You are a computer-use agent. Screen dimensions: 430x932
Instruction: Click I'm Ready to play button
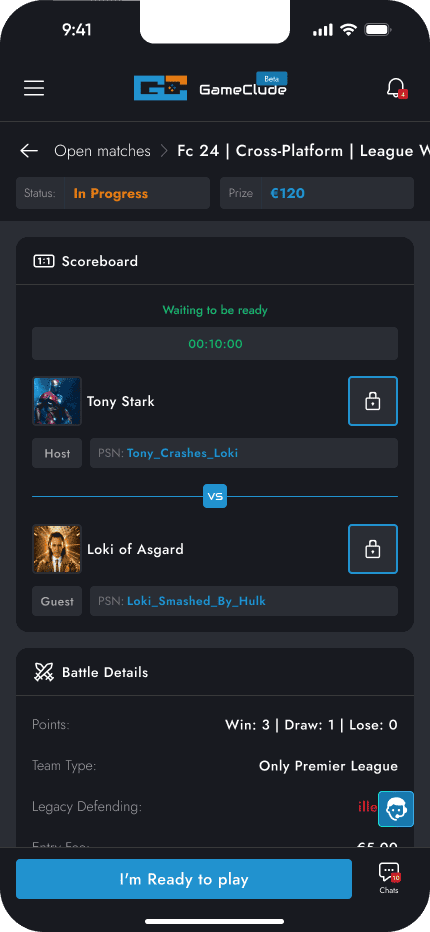(x=184, y=879)
